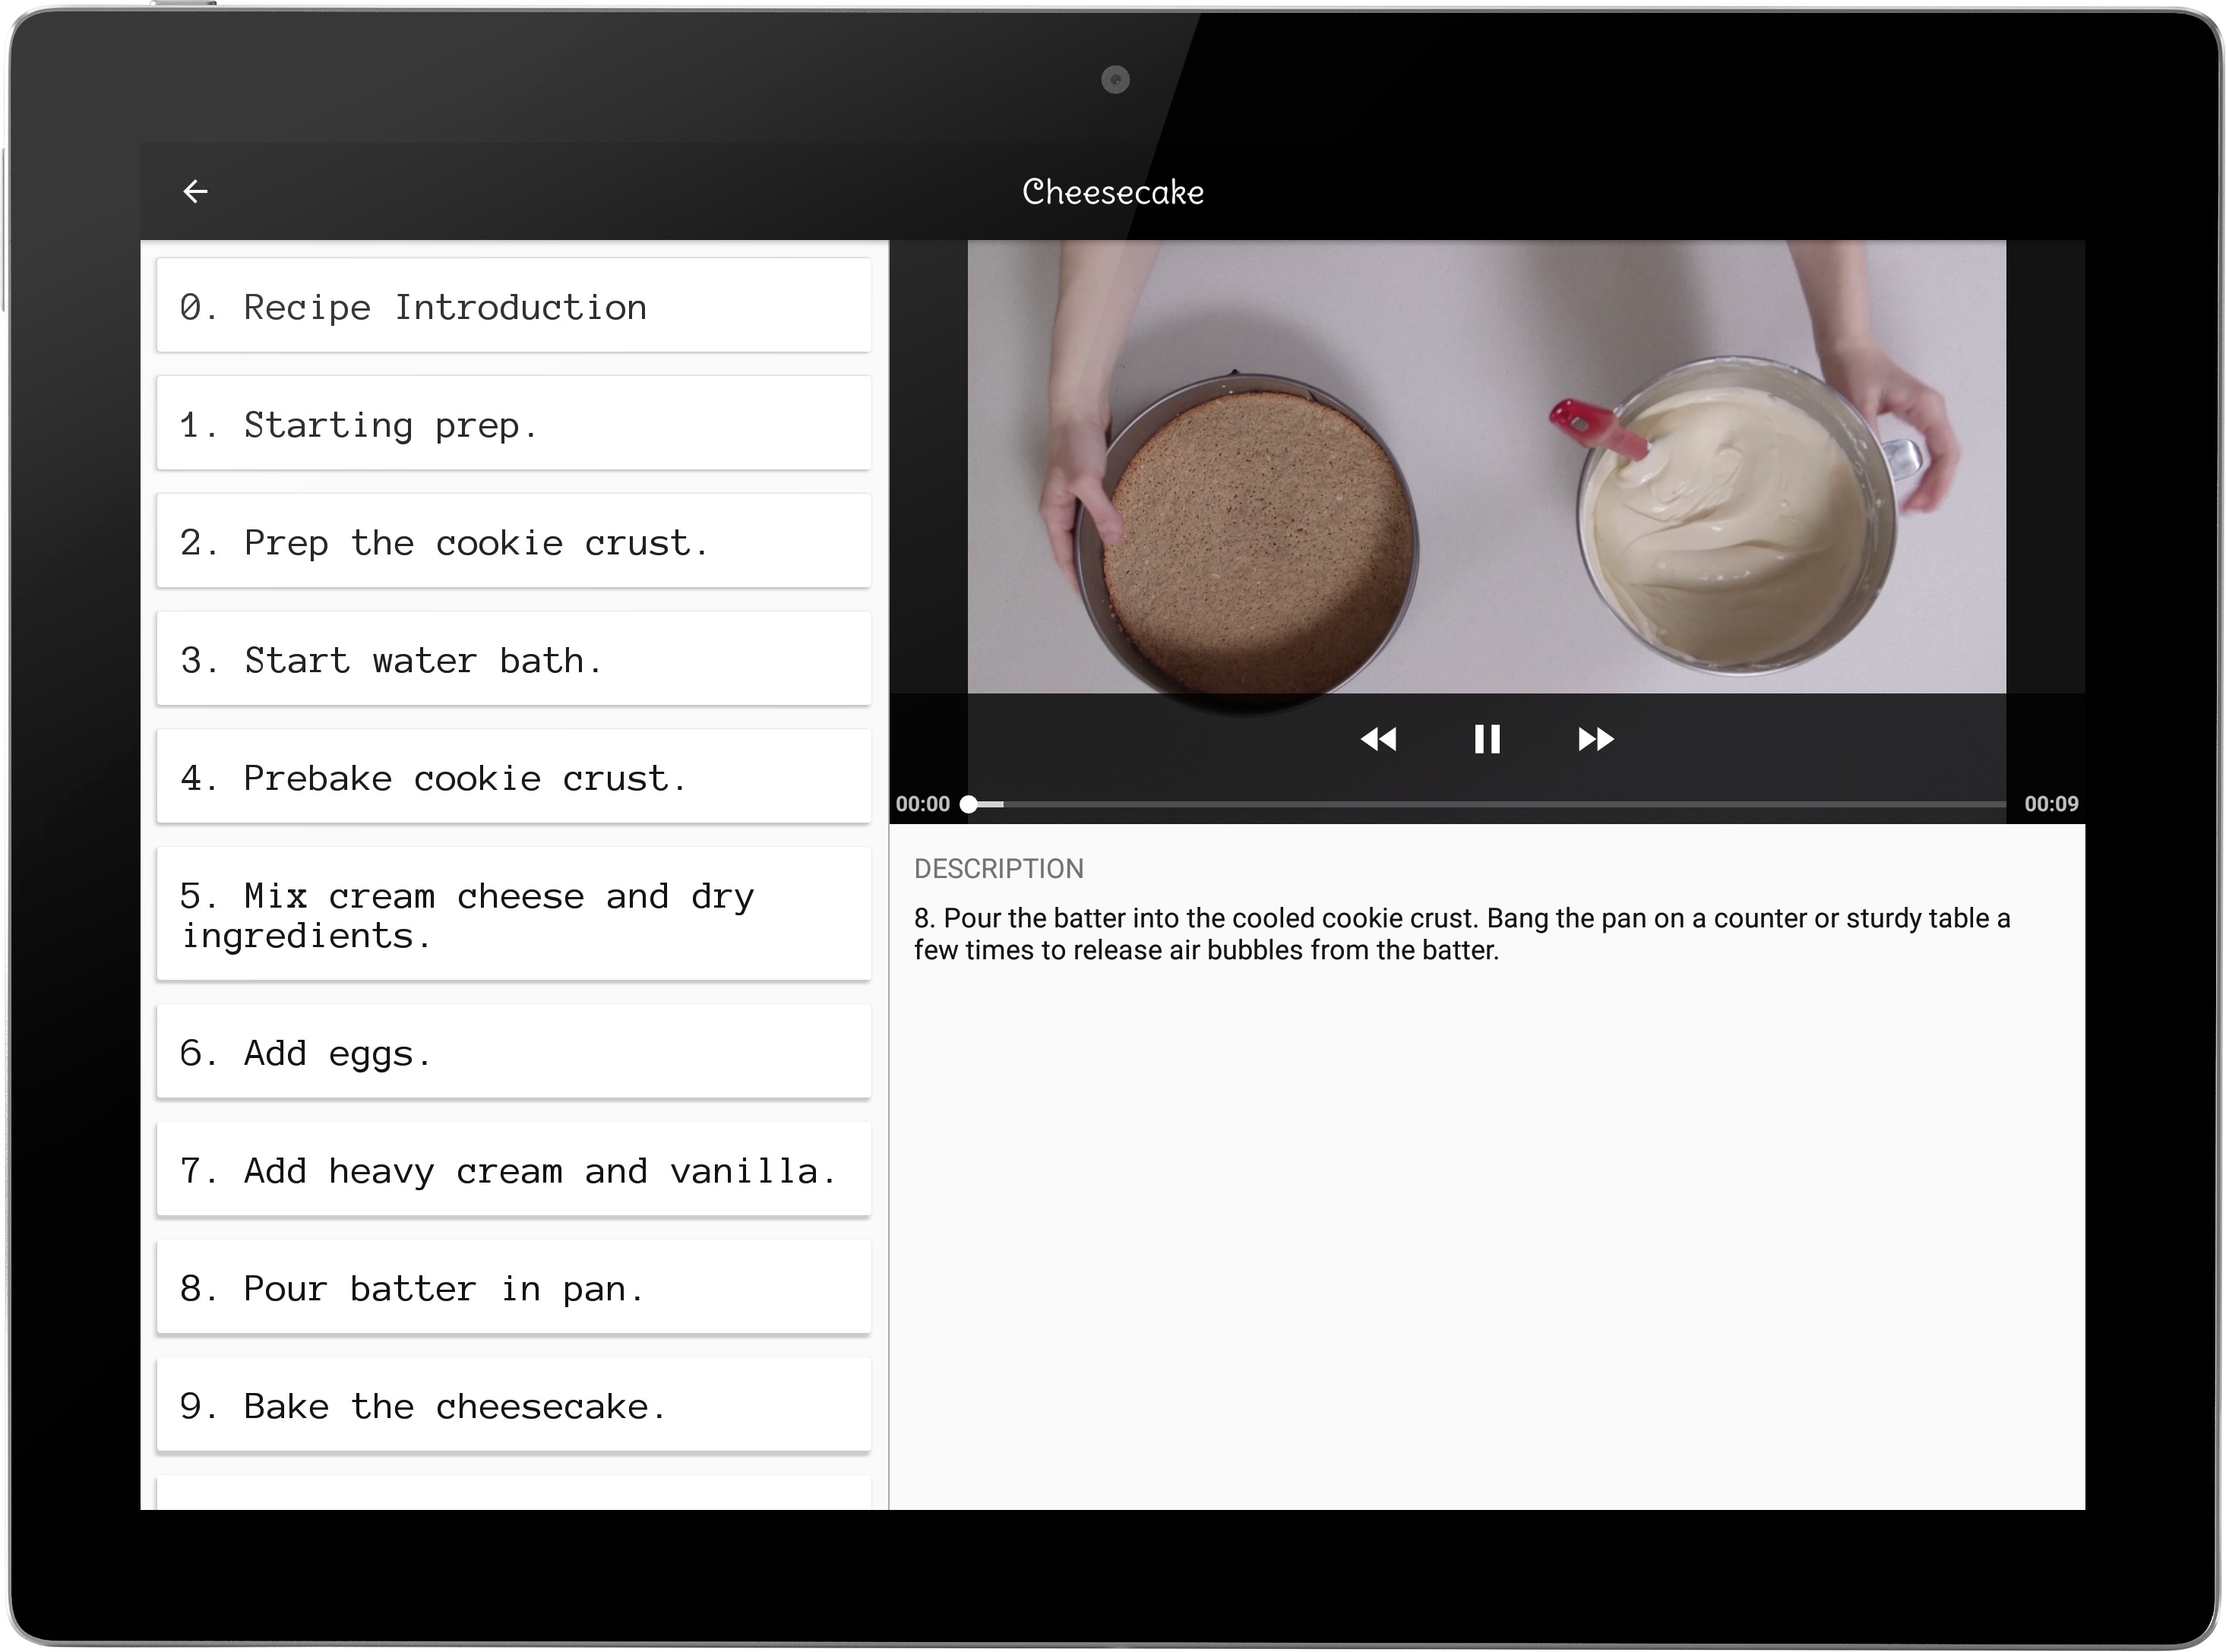Click the Cheesecake title in the header
Image resolution: width=2226 pixels, height=1652 pixels.
[x=1112, y=192]
